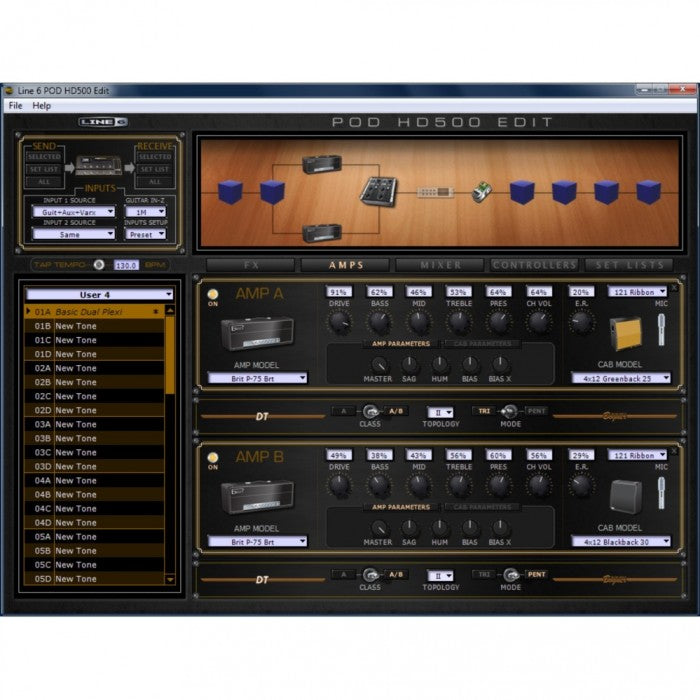
Task: Open the Input 2 Source dropdown
Action: pyautogui.click(x=74, y=234)
